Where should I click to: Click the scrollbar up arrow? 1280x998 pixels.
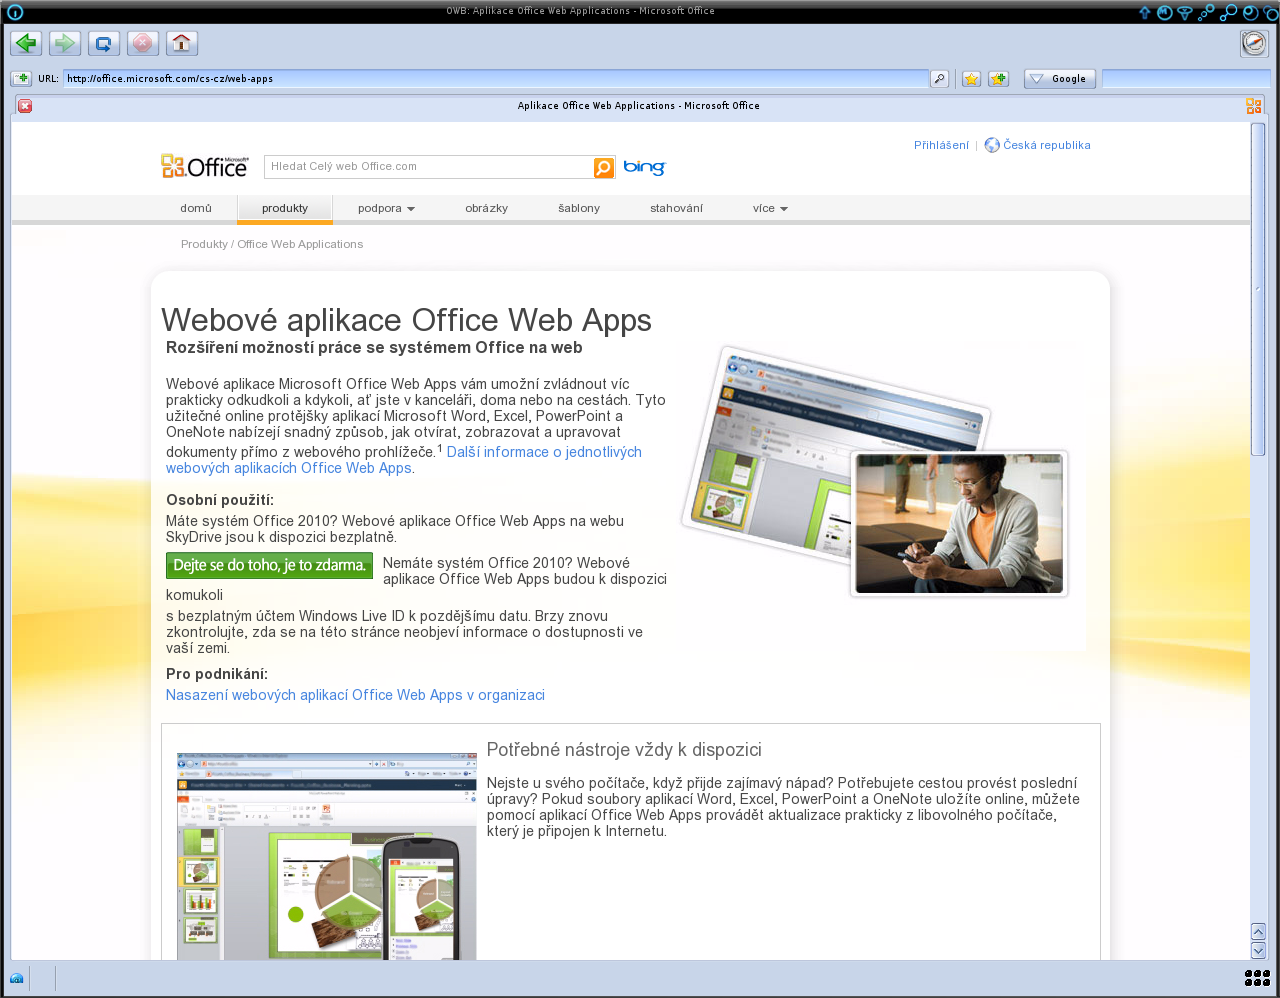pos(1258,931)
